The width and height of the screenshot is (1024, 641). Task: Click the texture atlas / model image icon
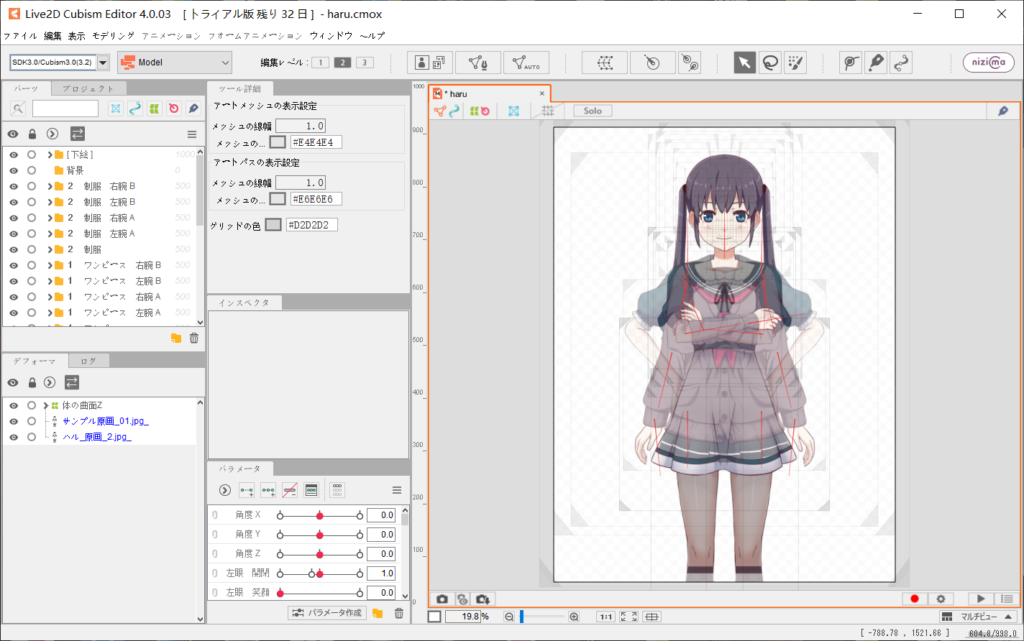coord(430,63)
